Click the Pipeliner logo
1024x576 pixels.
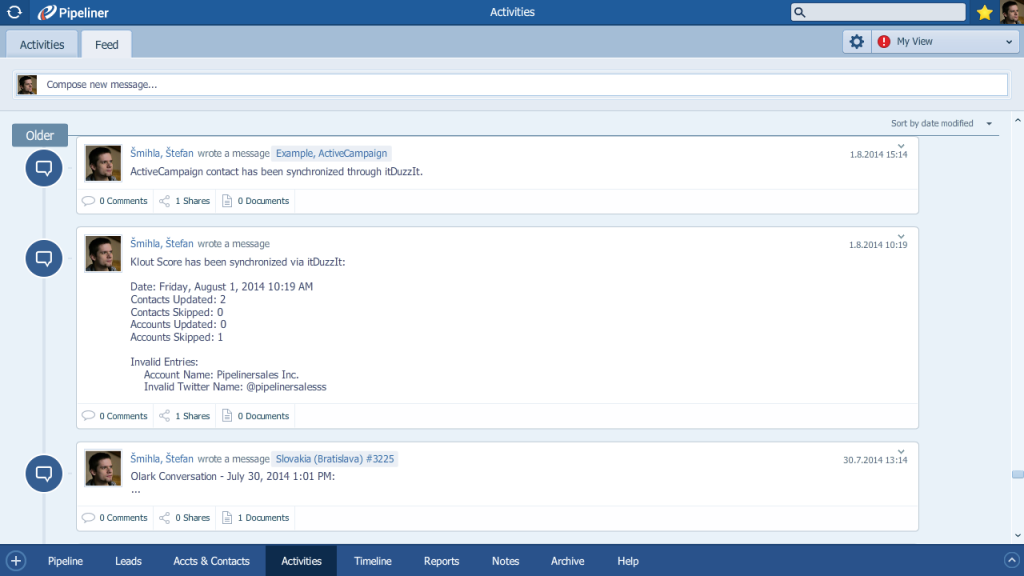73,12
